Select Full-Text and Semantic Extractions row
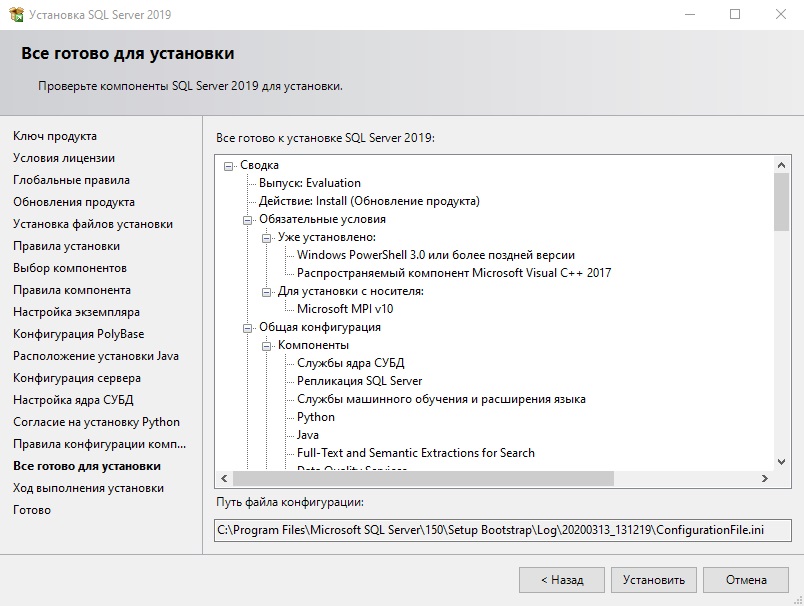This screenshot has width=804, height=606. tap(416, 453)
